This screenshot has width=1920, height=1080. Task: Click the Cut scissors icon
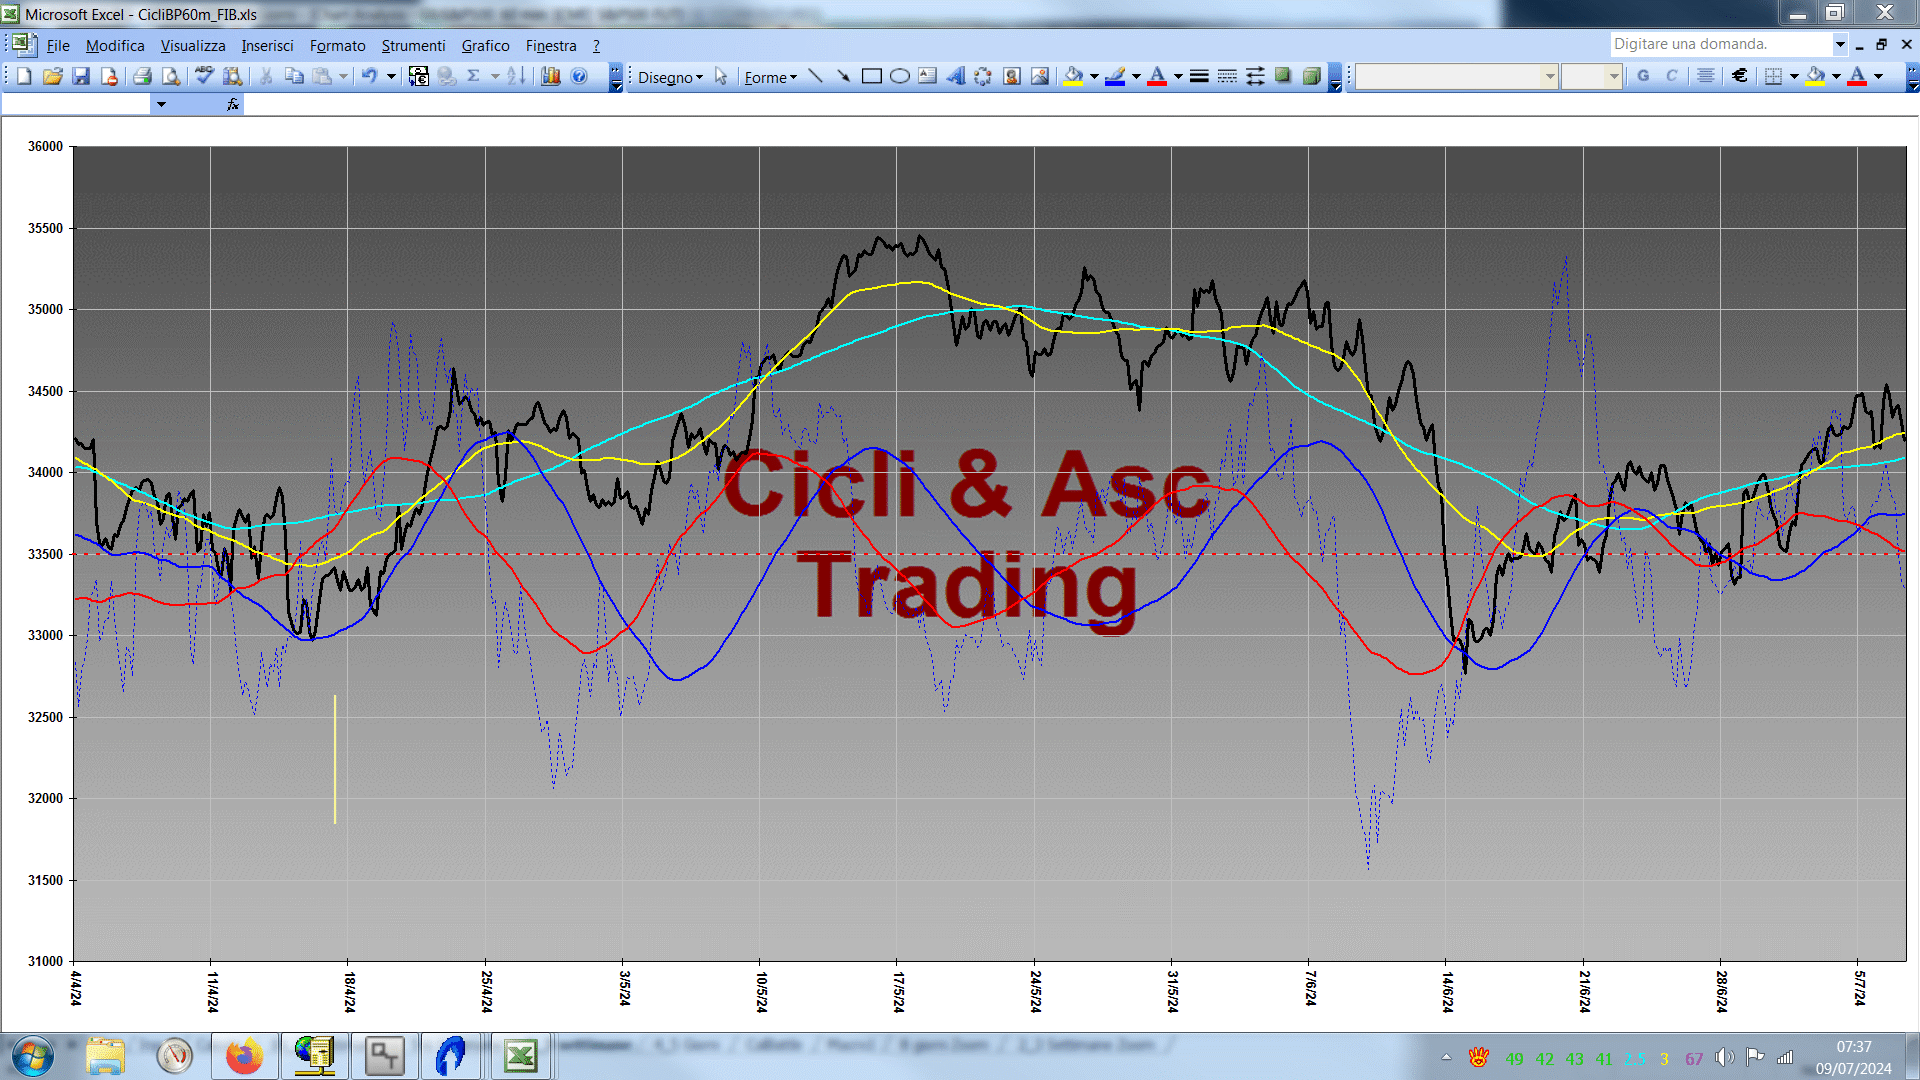click(x=265, y=76)
